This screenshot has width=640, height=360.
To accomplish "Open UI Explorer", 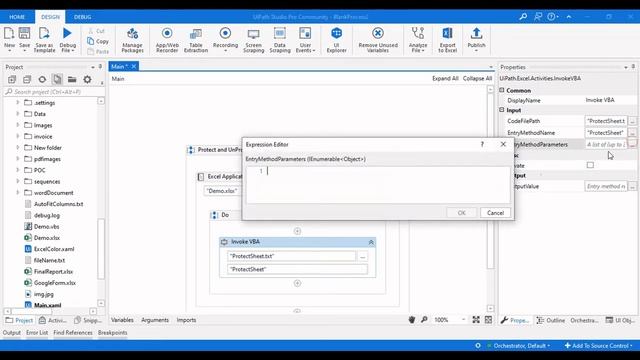I will (x=336, y=40).
